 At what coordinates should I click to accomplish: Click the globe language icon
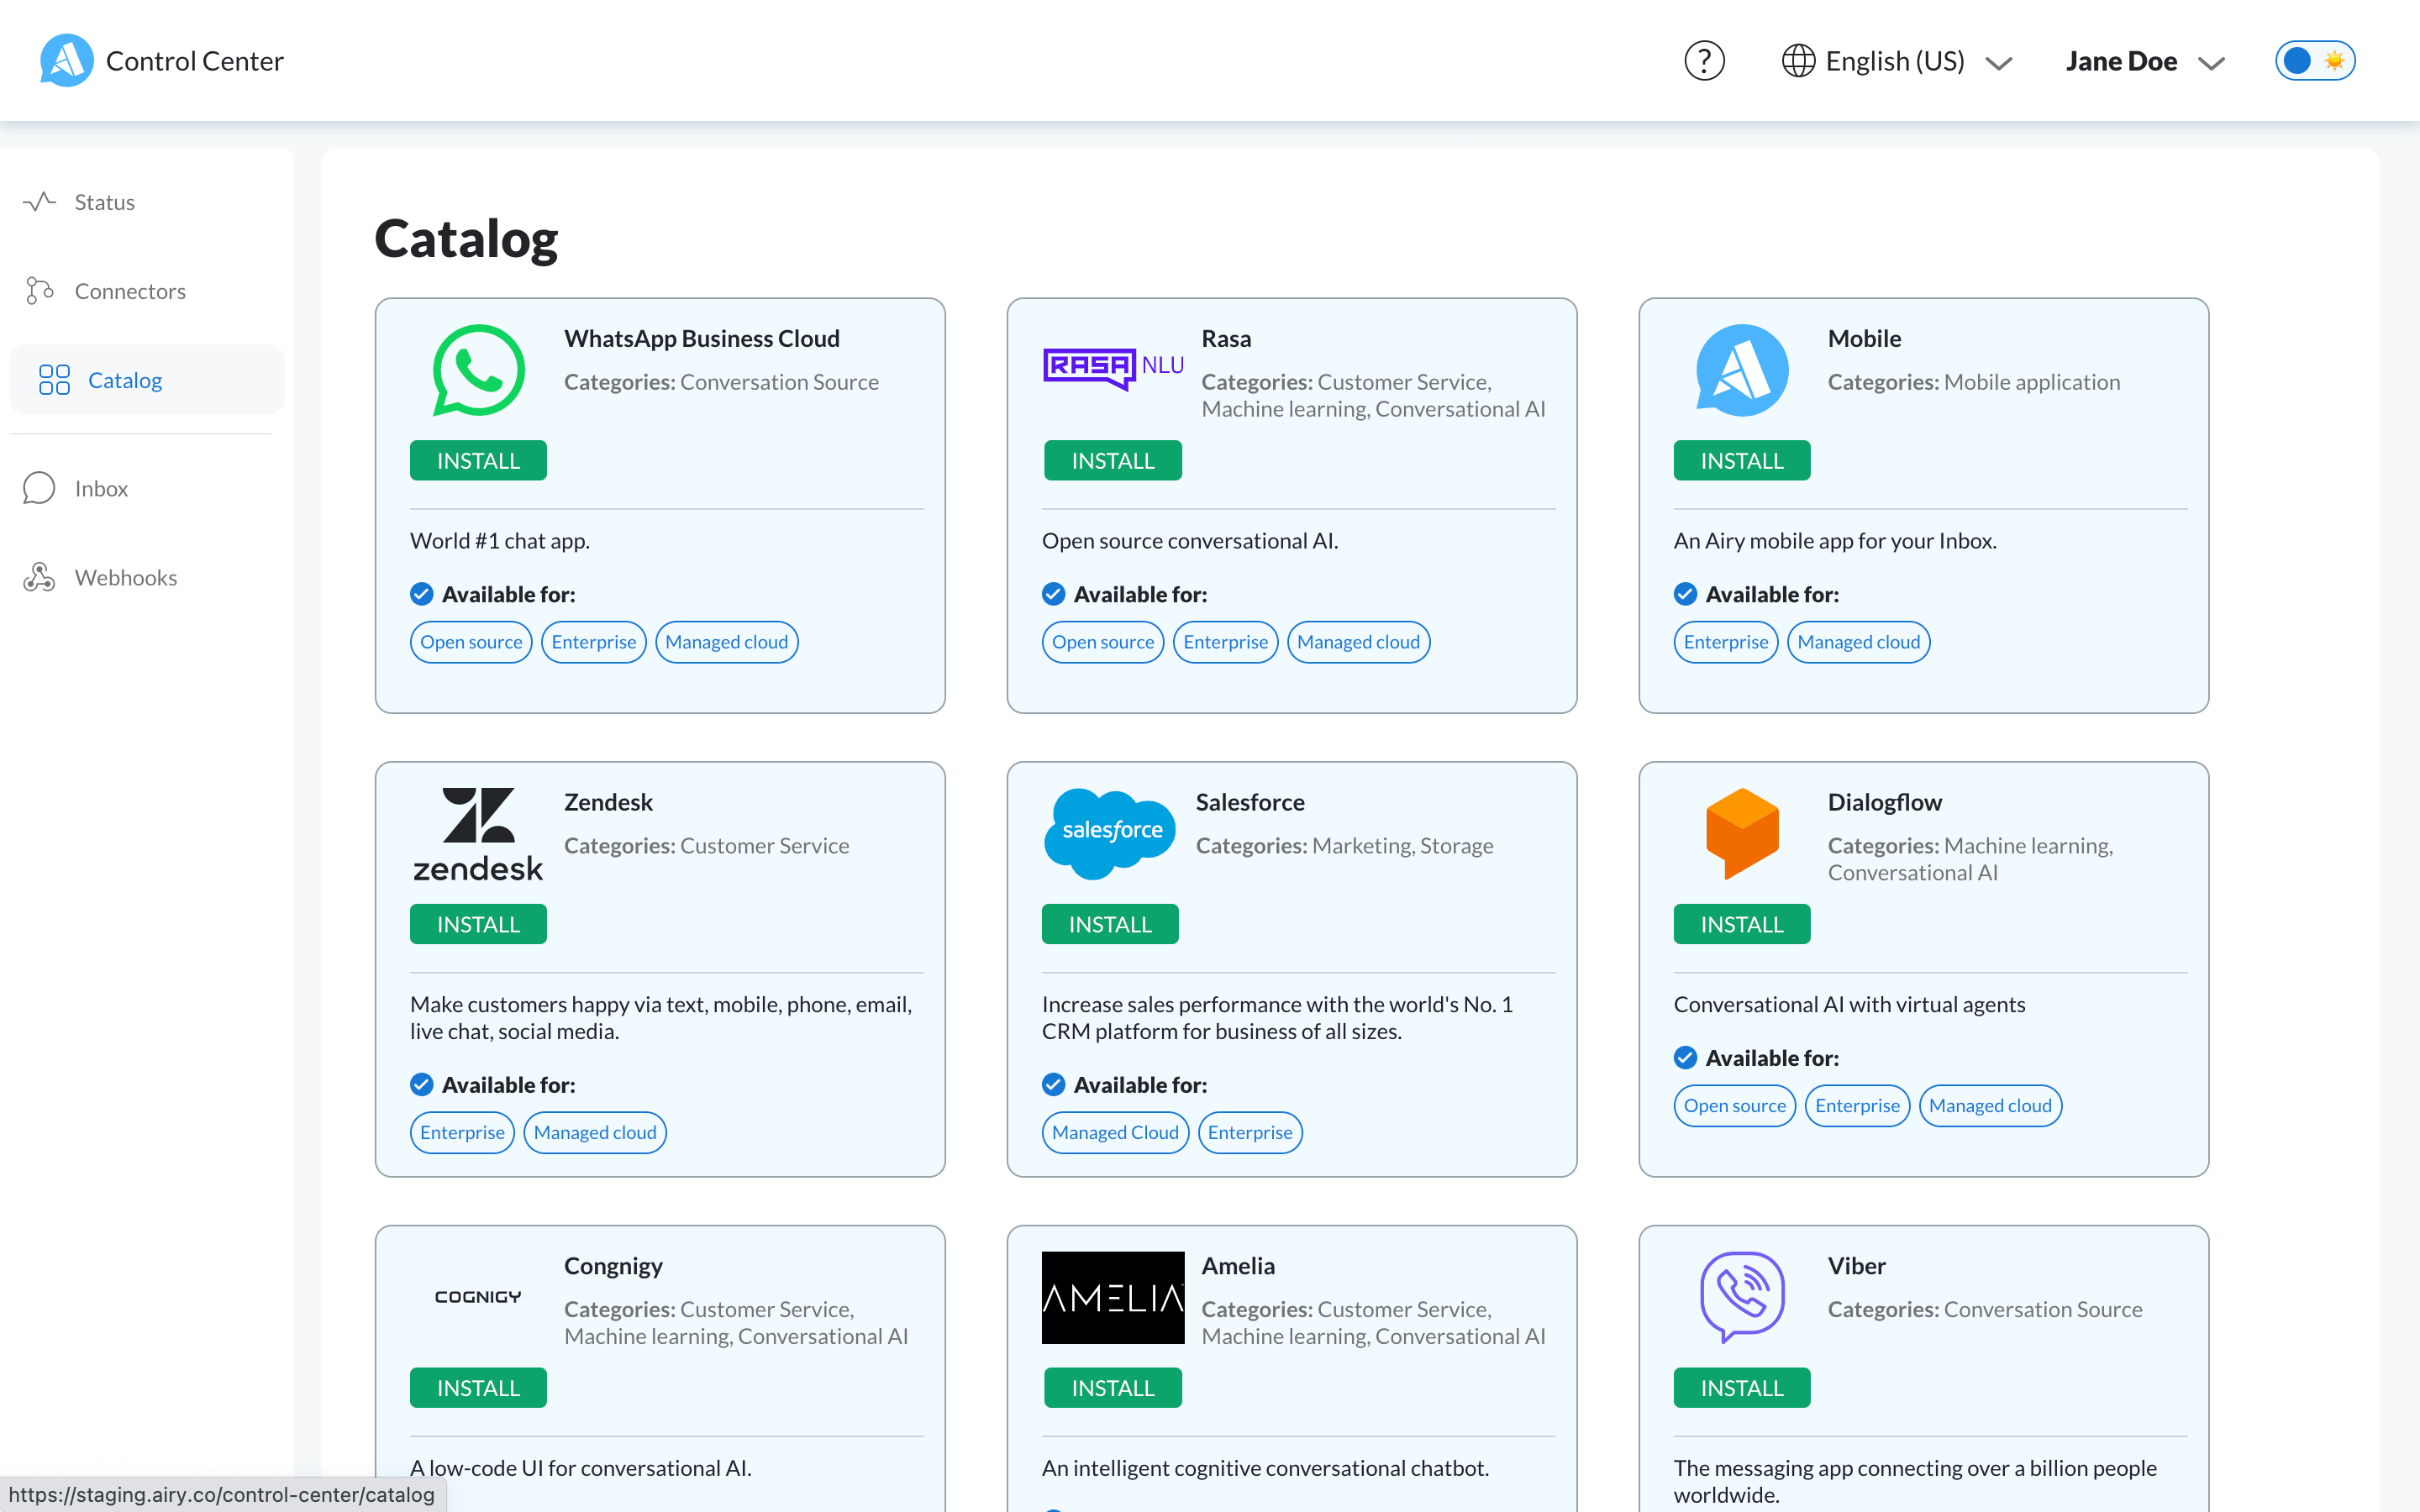click(x=1798, y=61)
